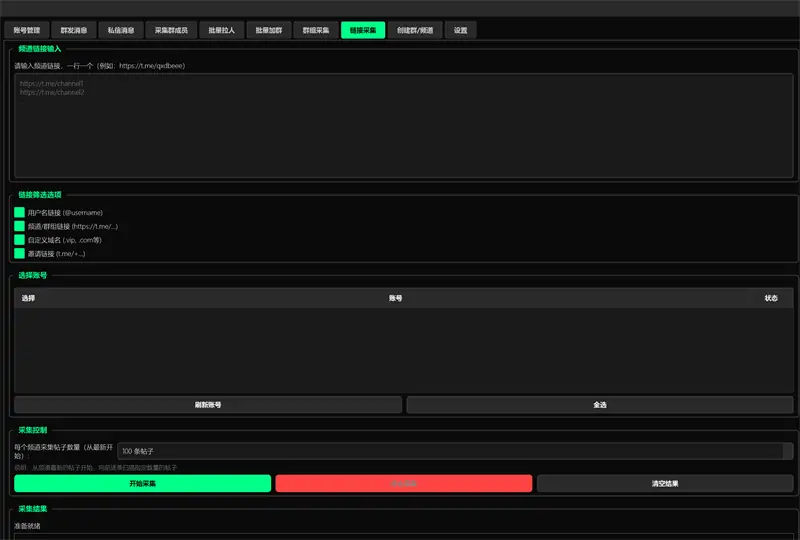Toggle the 频道/群组链接 (https://t.me/...) checkbox
The width and height of the screenshot is (800, 540).
pyautogui.click(x=19, y=226)
